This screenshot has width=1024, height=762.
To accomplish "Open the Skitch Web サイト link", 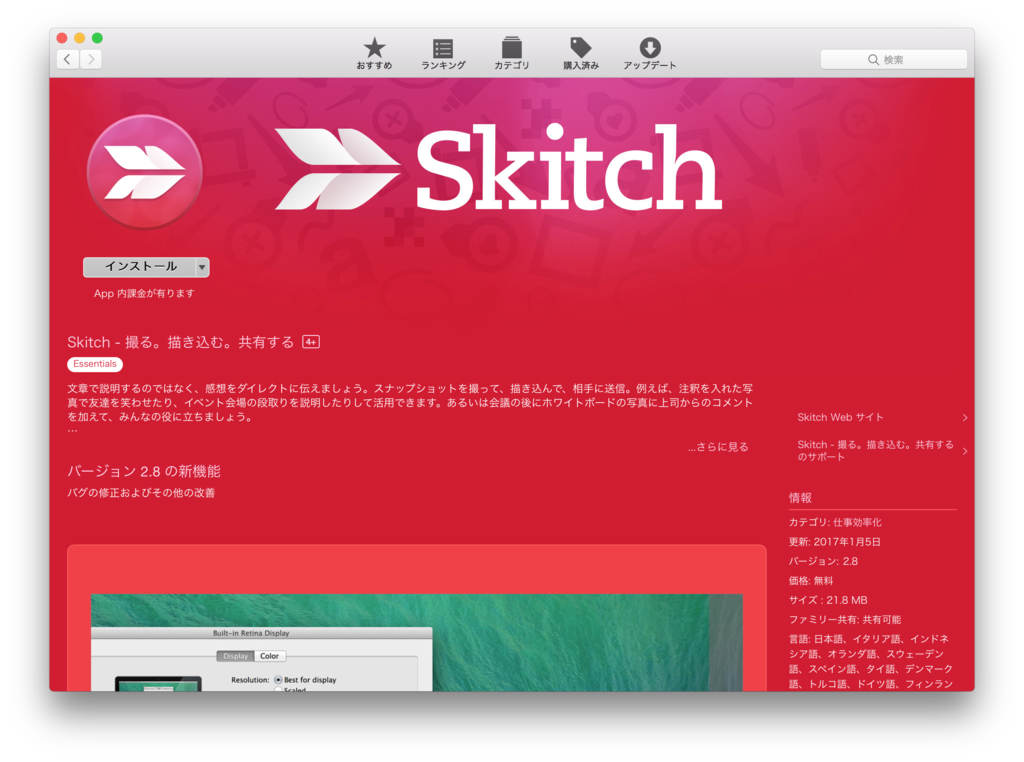I will [x=840, y=417].
